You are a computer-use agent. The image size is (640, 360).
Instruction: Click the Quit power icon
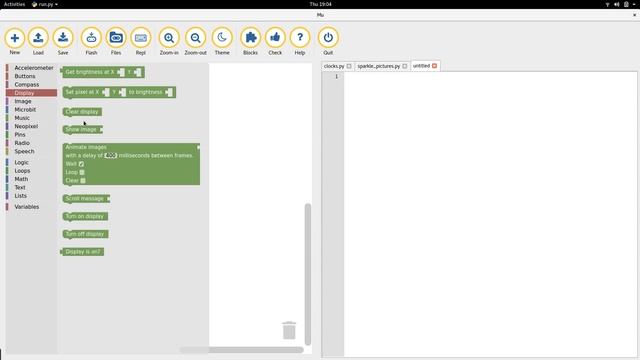(x=328, y=38)
